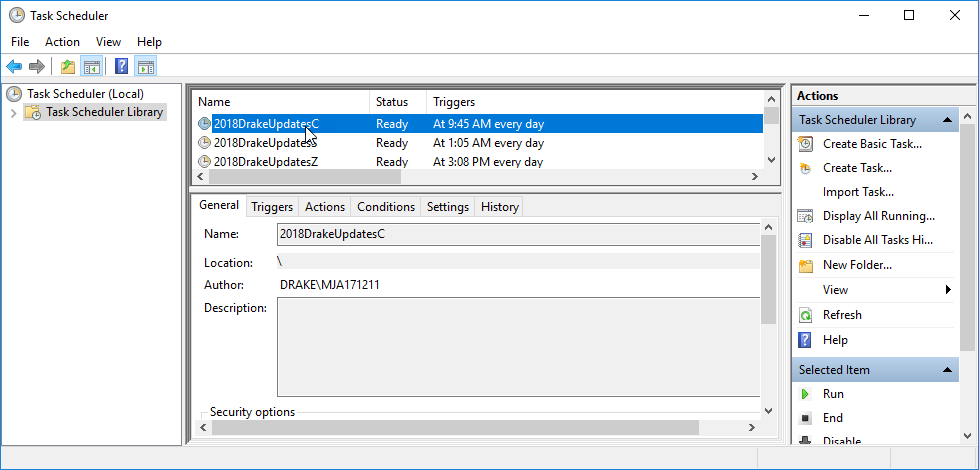Click the blue Help toolbar icon
Image resolution: width=979 pixels, height=470 pixels.
coord(121,67)
